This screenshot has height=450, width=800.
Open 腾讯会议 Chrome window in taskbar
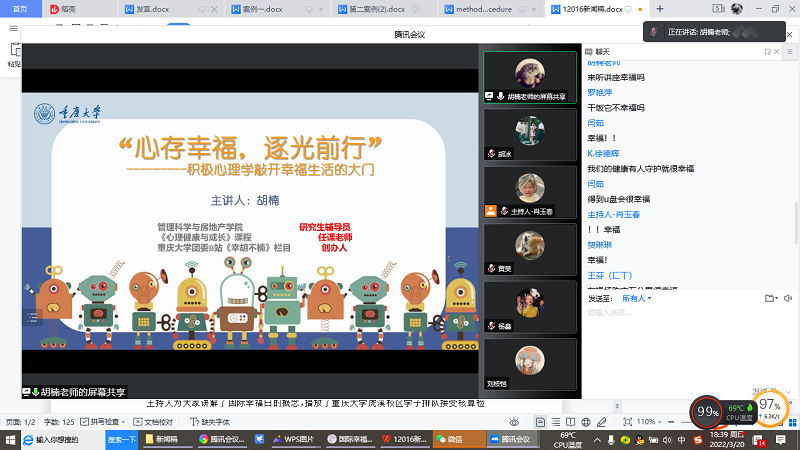click(x=222, y=439)
